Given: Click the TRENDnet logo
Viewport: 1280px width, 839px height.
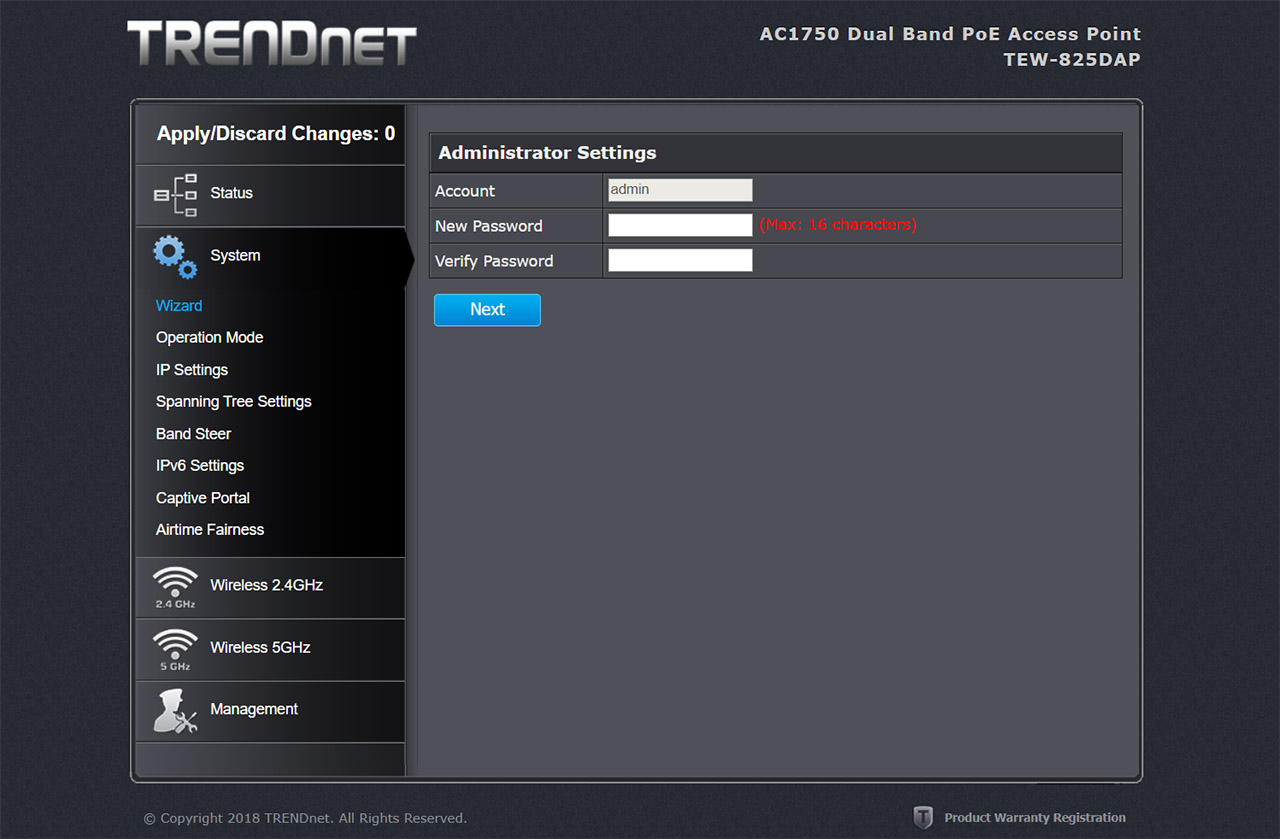Looking at the screenshot, I should click(272, 45).
